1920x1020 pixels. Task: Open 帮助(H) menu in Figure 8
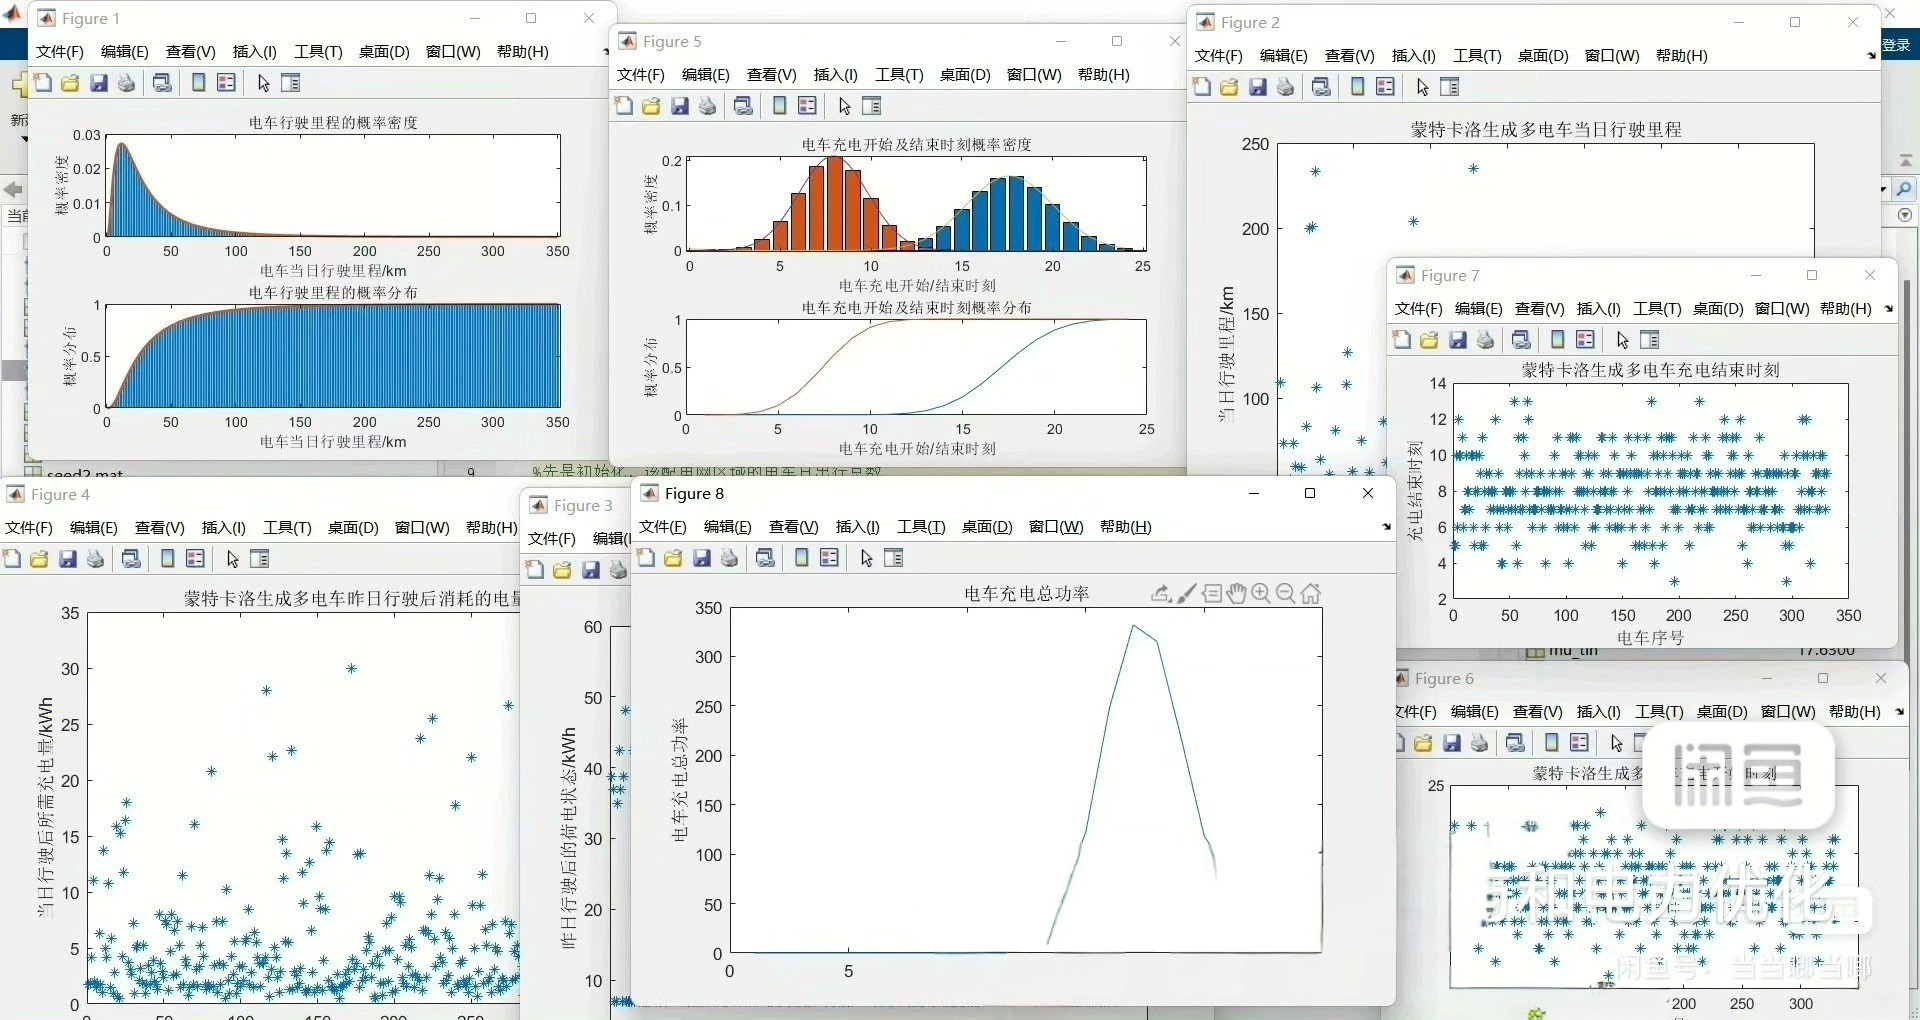pos(1126,527)
